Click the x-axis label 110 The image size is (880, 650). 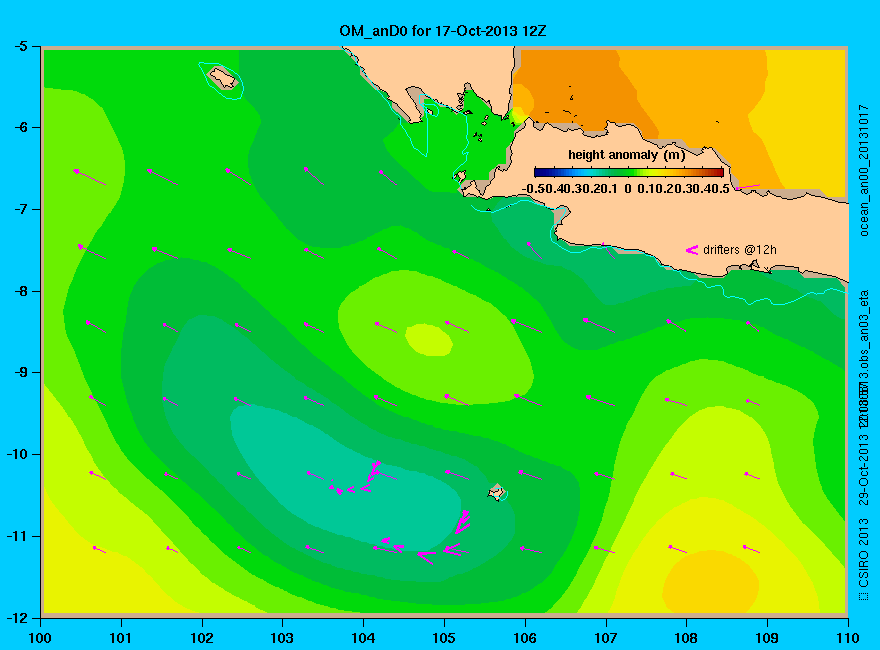847,638
